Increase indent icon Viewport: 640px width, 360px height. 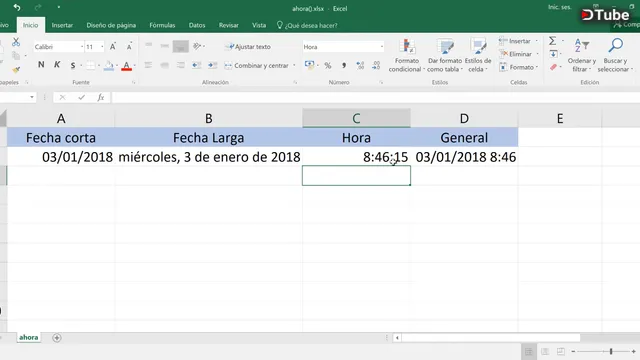[212, 65]
